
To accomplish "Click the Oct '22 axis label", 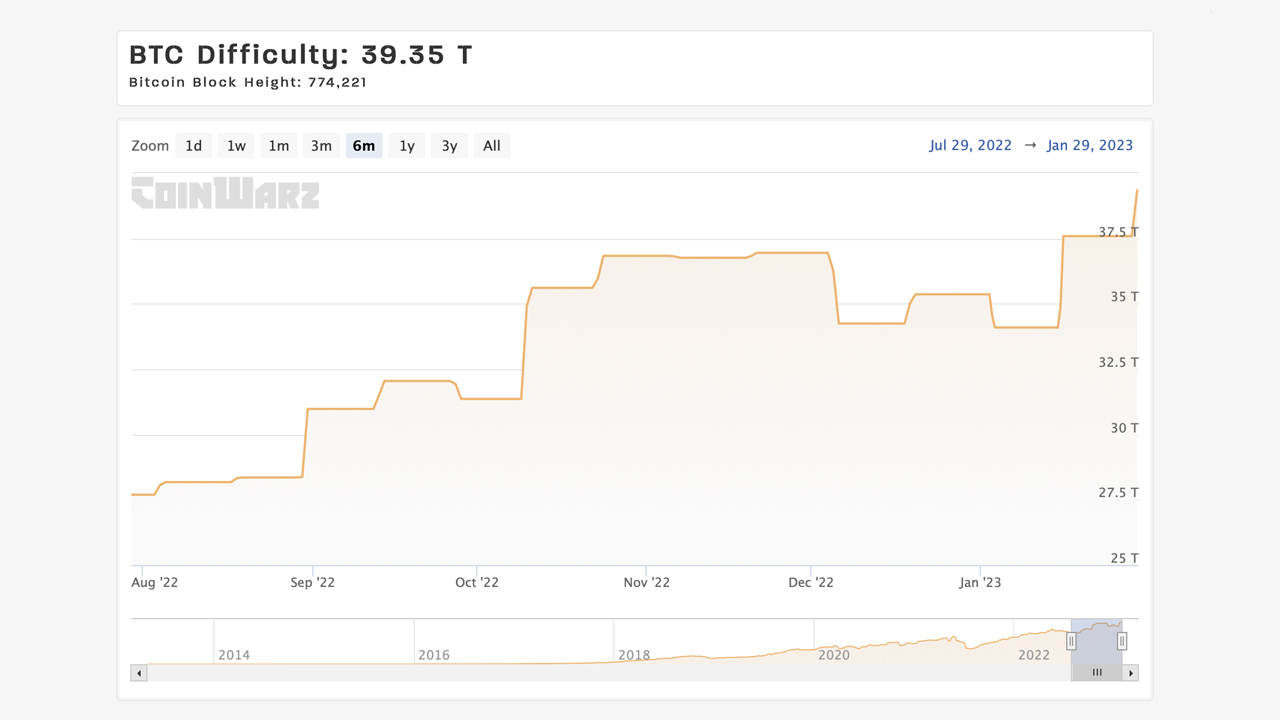I will click(477, 582).
